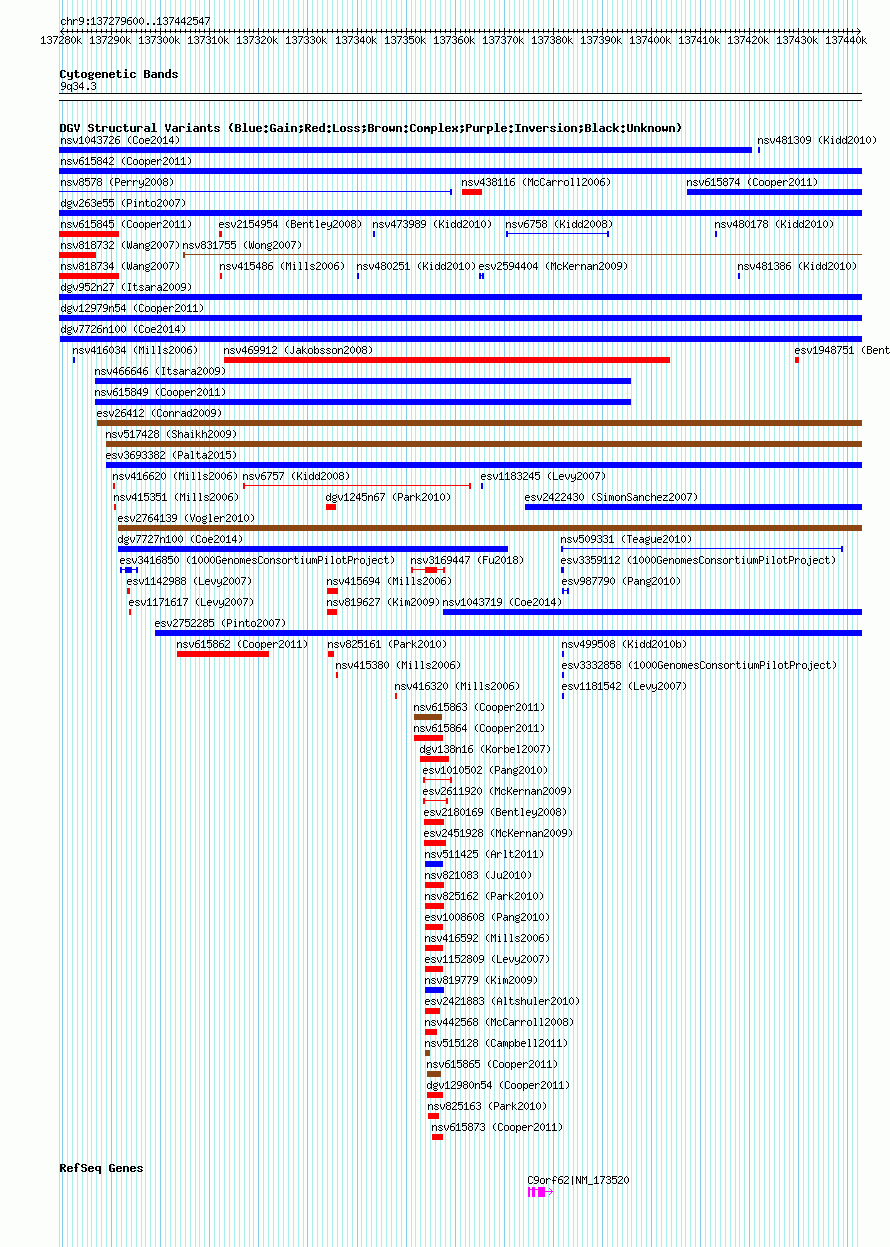Click nsv511425 (Arlt2011) blue gain bar
The image size is (890, 1247).
coord(434,864)
